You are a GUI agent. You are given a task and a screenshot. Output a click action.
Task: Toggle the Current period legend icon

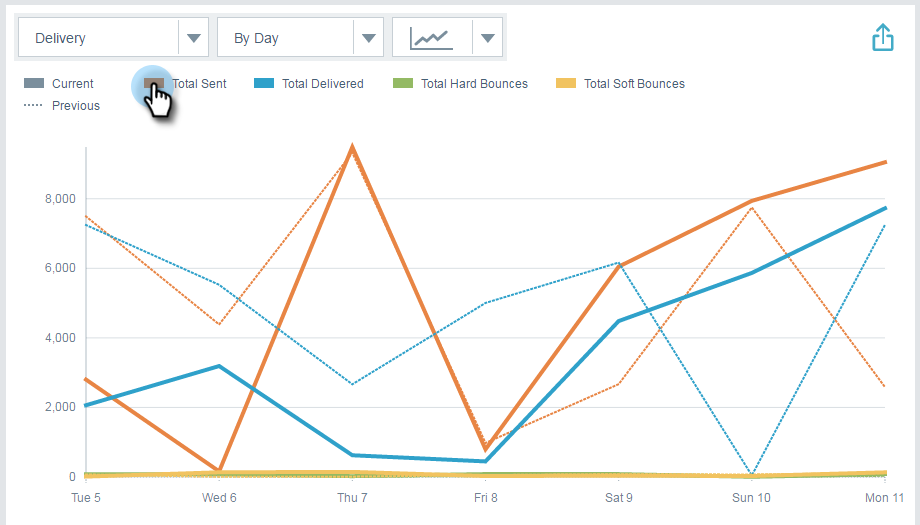(x=34, y=83)
